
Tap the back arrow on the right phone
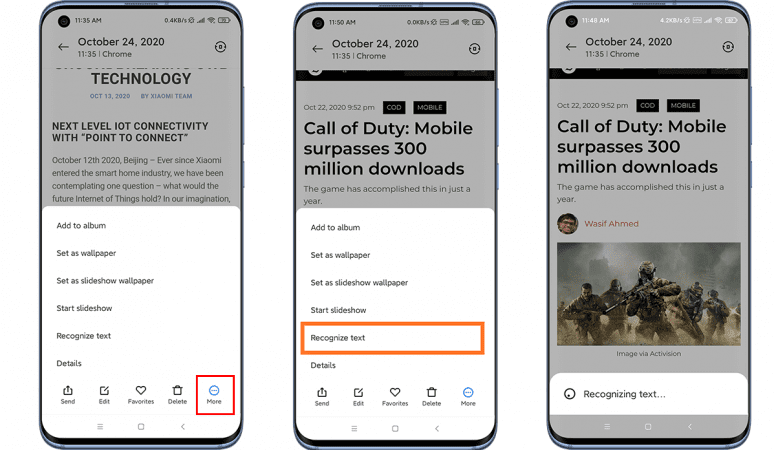[x=571, y=47]
